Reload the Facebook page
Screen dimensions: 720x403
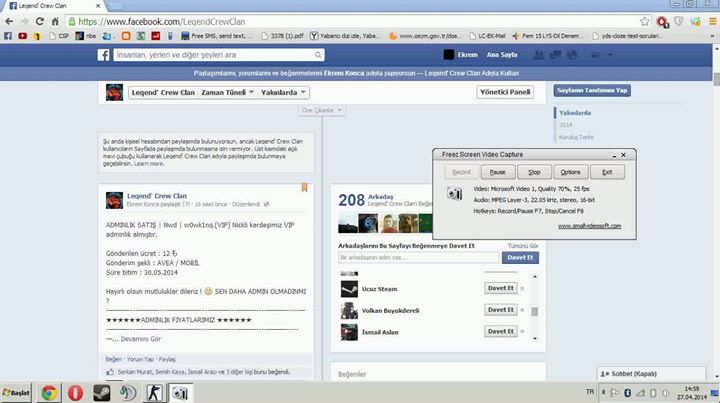click(40, 22)
